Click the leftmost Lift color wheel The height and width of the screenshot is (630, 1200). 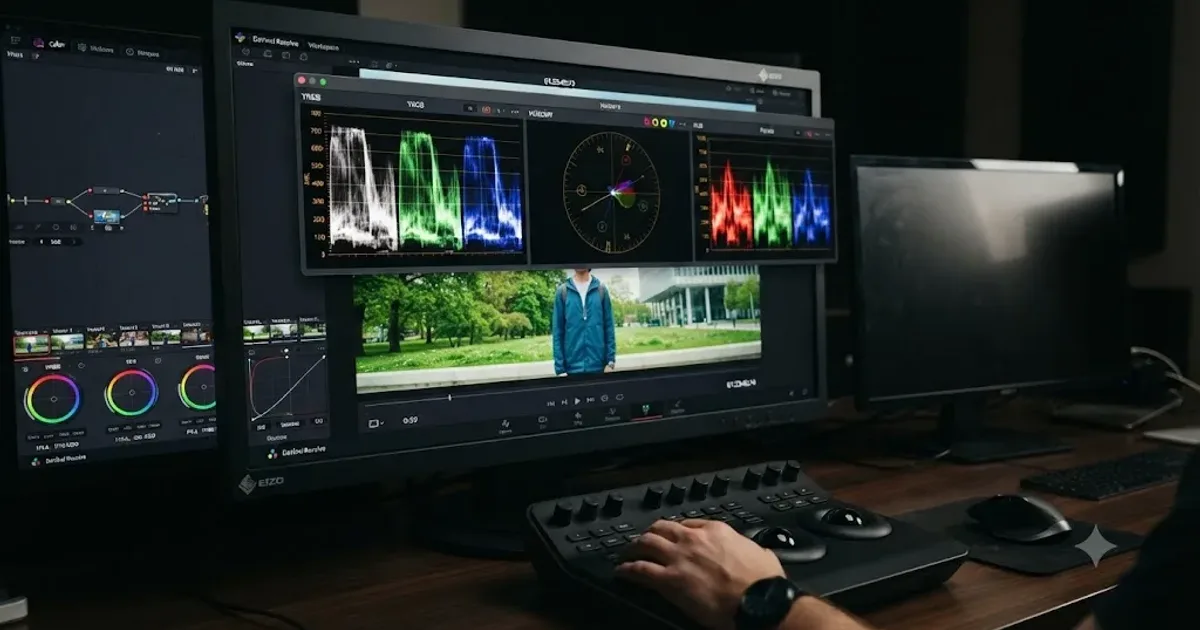click(53, 399)
